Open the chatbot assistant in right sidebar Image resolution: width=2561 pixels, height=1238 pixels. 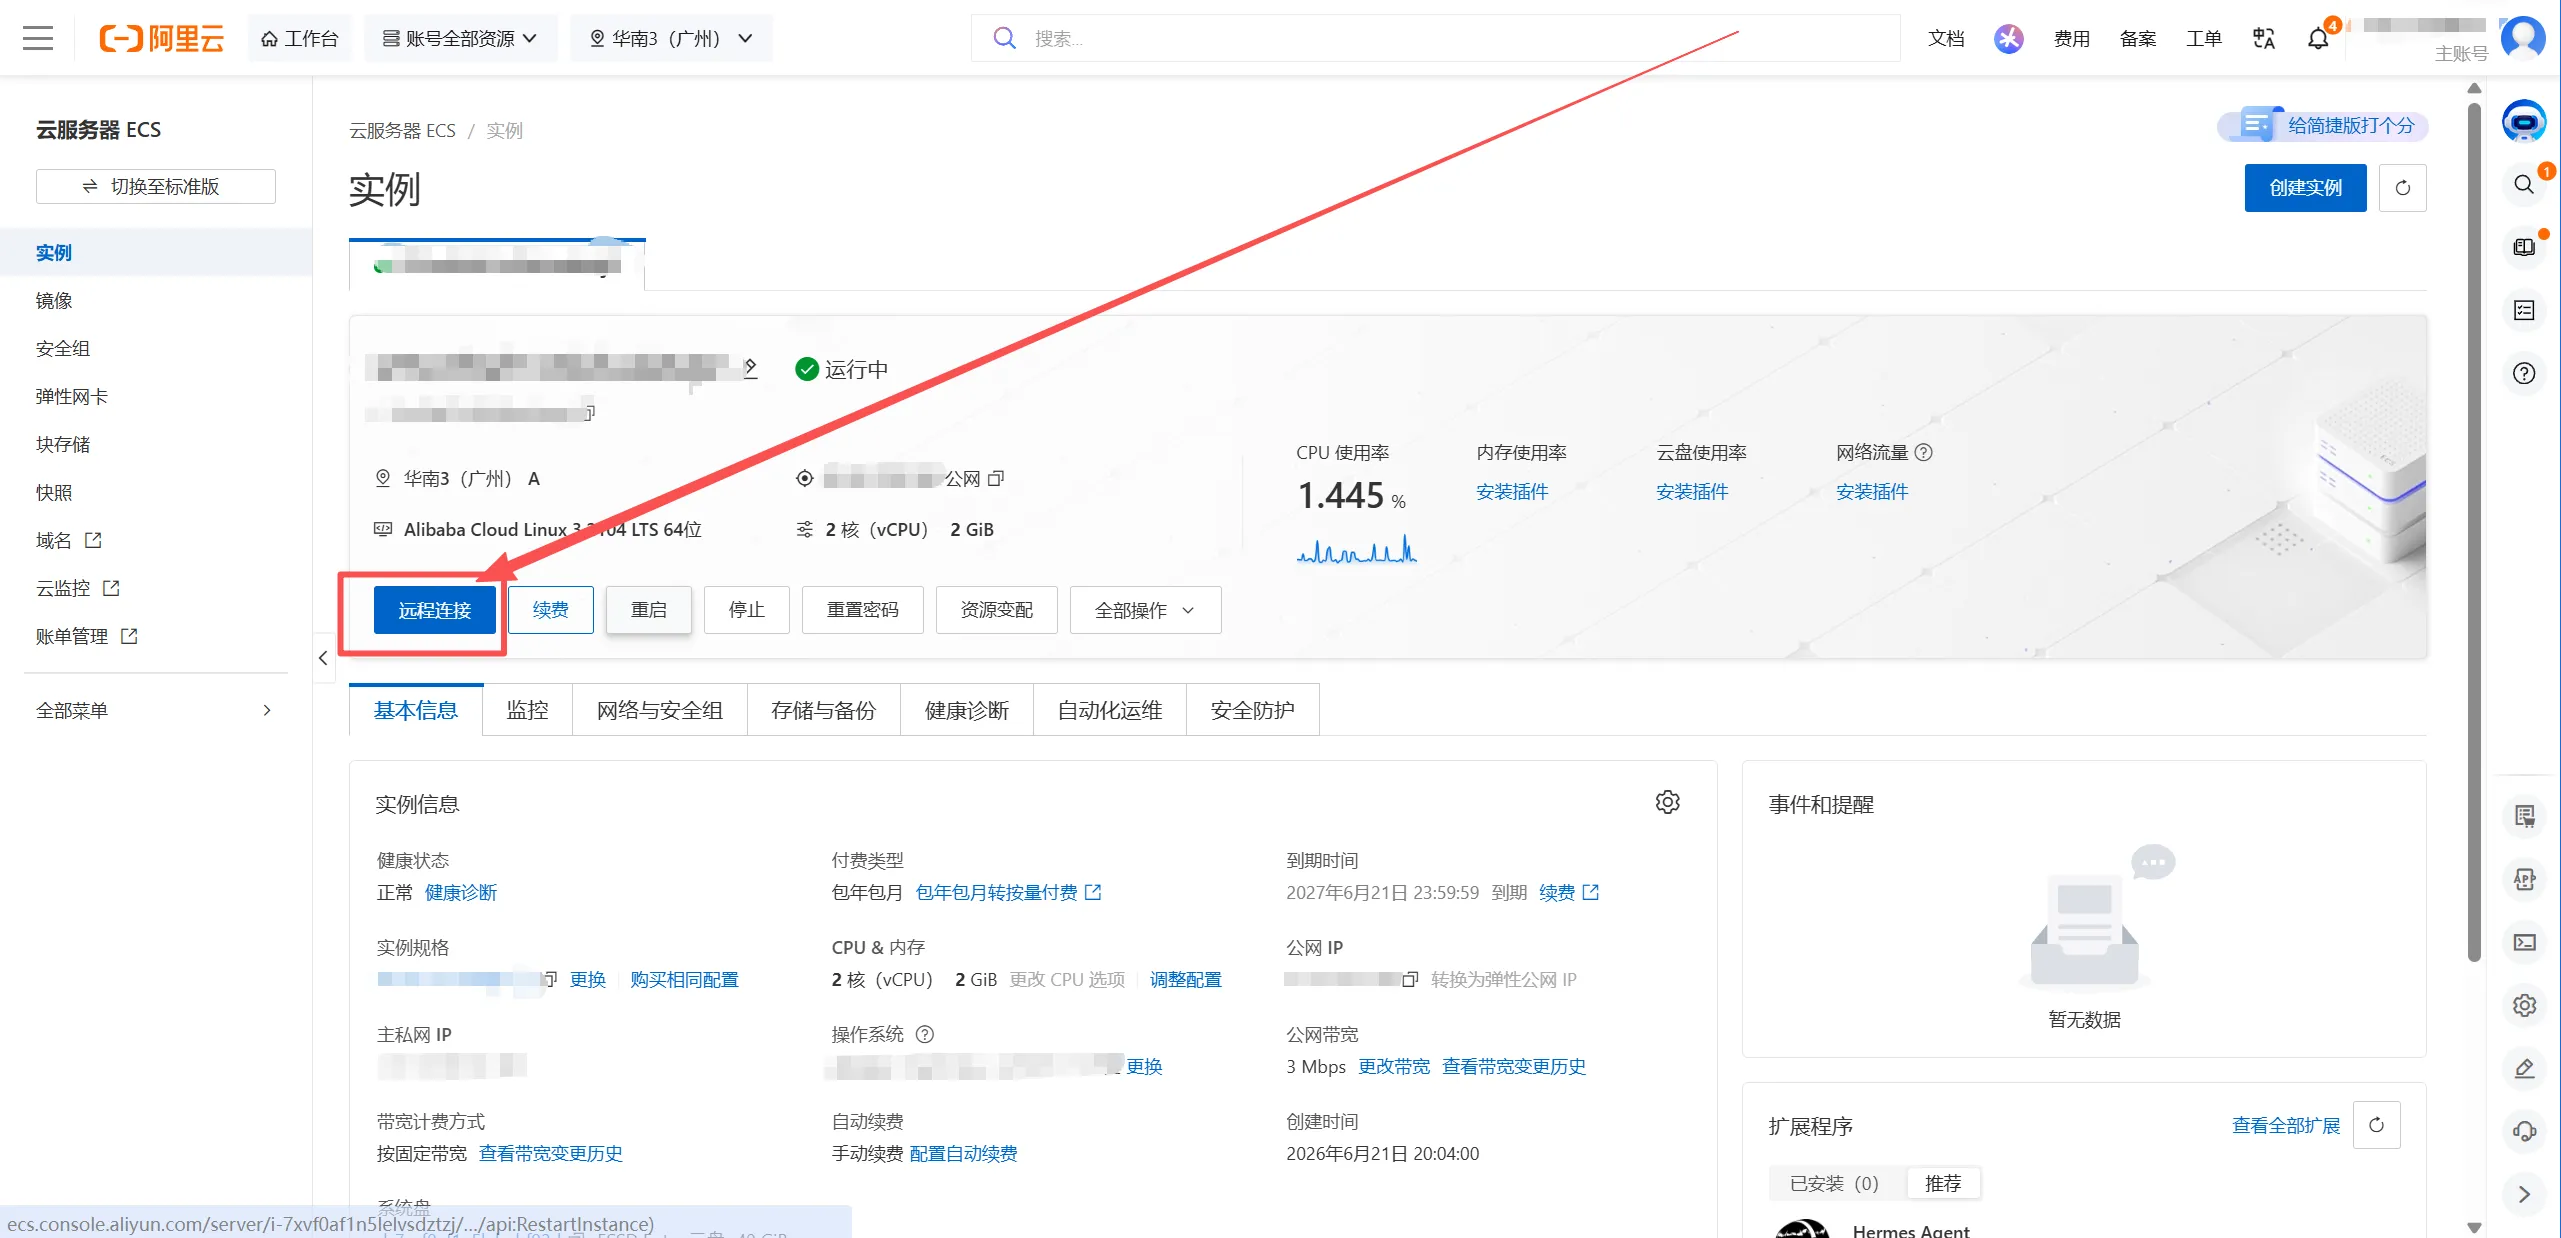coord(2524,121)
